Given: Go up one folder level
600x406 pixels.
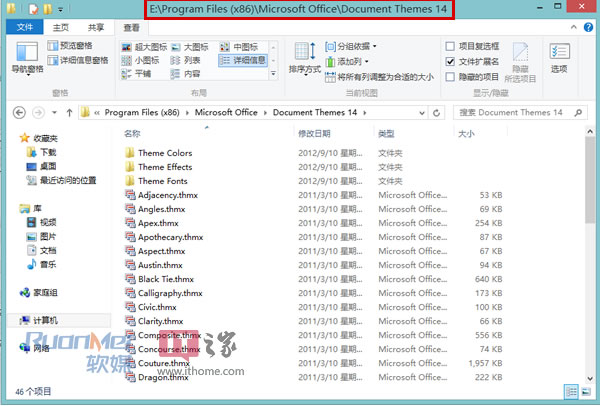Looking at the screenshot, I should tap(69, 113).
